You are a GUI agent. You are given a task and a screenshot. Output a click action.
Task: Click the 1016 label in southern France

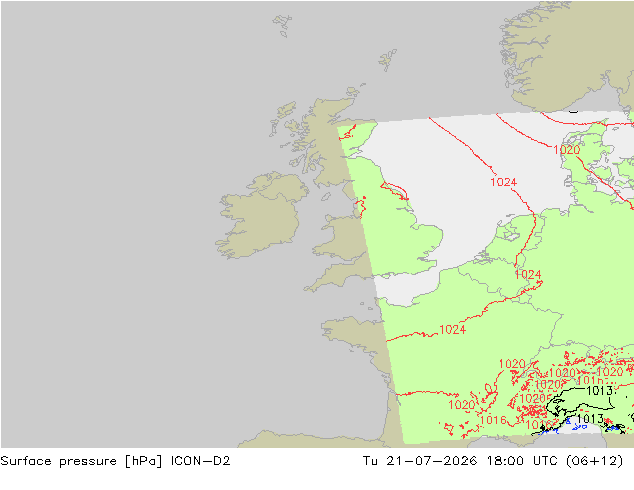coord(493,420)
